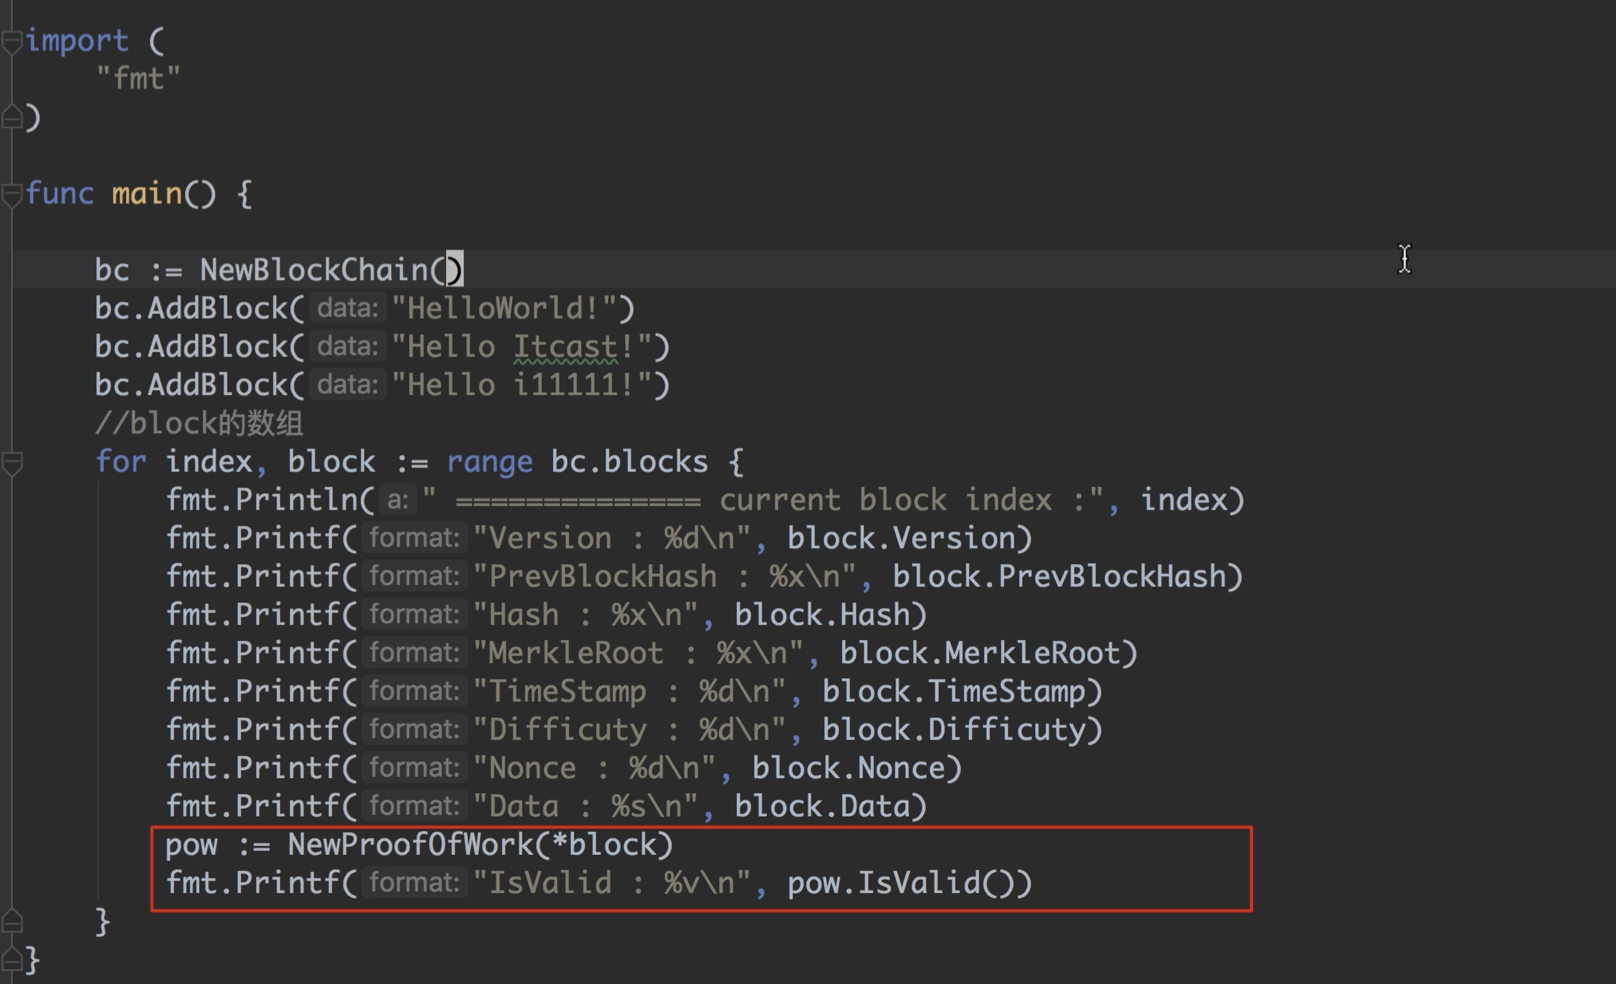This screenshot has height=984, width=1616.
Task: Click the "IsValid : %v\n" format string
Action: click(610, 883)
